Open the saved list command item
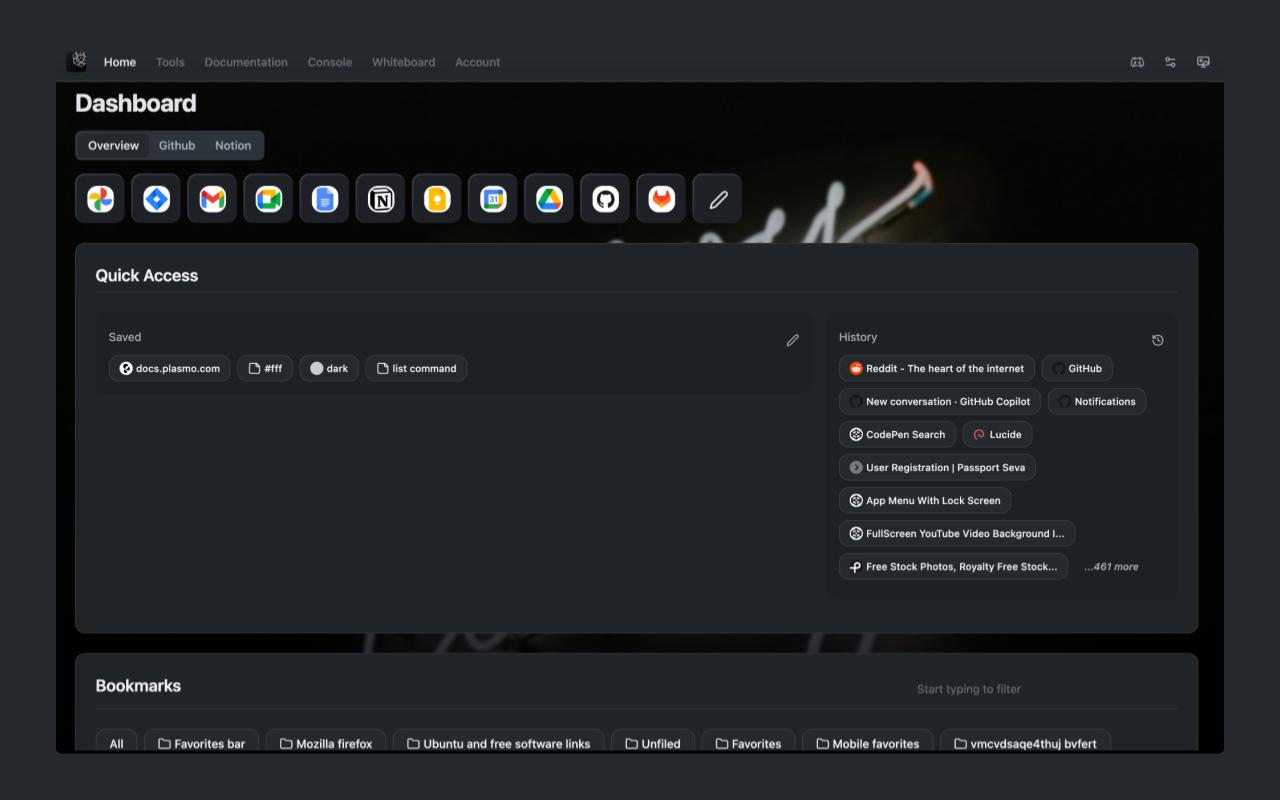Image resolution: width=1280 pixels, height=800 pixels. (x=416, y=368)
